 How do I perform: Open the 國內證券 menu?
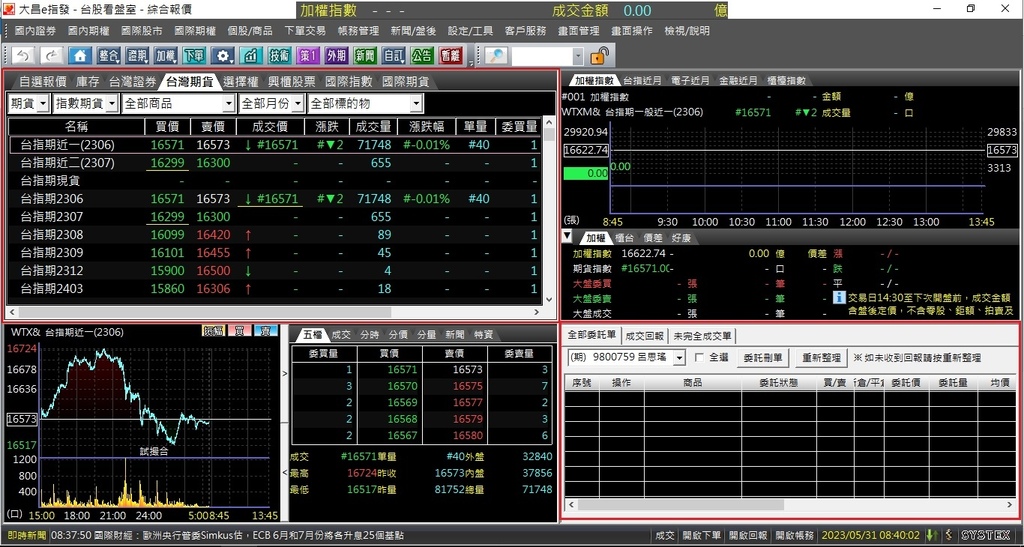pos(35,31)
